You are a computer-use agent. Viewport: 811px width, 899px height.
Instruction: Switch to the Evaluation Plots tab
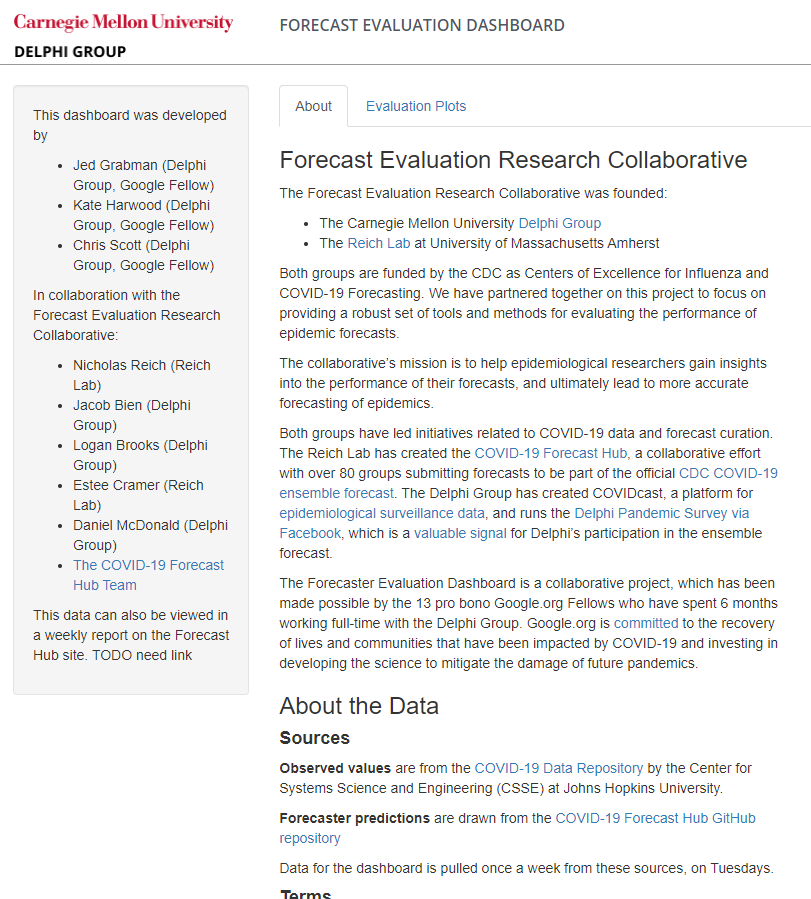tap(416, 106)
